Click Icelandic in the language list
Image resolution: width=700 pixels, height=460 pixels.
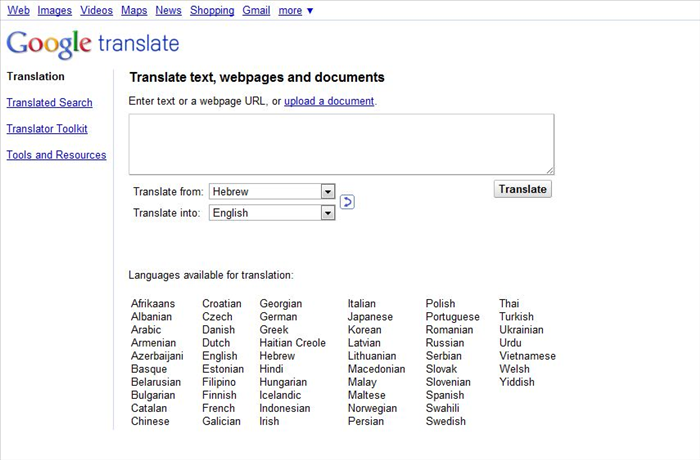coord(280,395)
